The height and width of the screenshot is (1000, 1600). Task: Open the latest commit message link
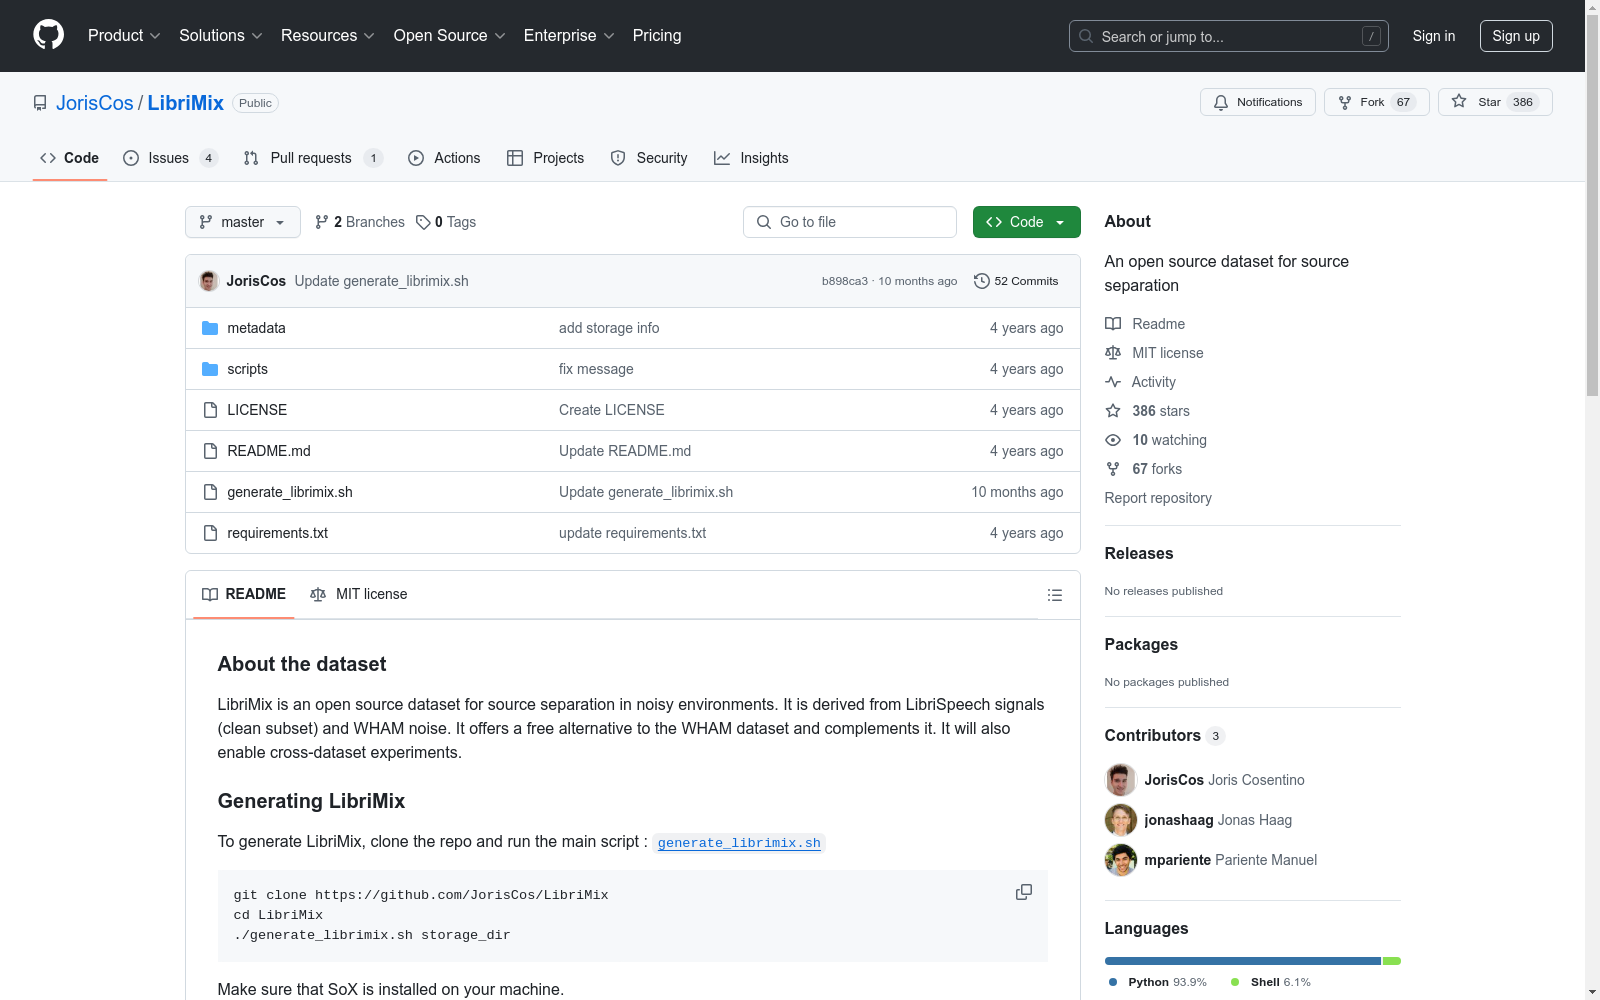[382, 281]
